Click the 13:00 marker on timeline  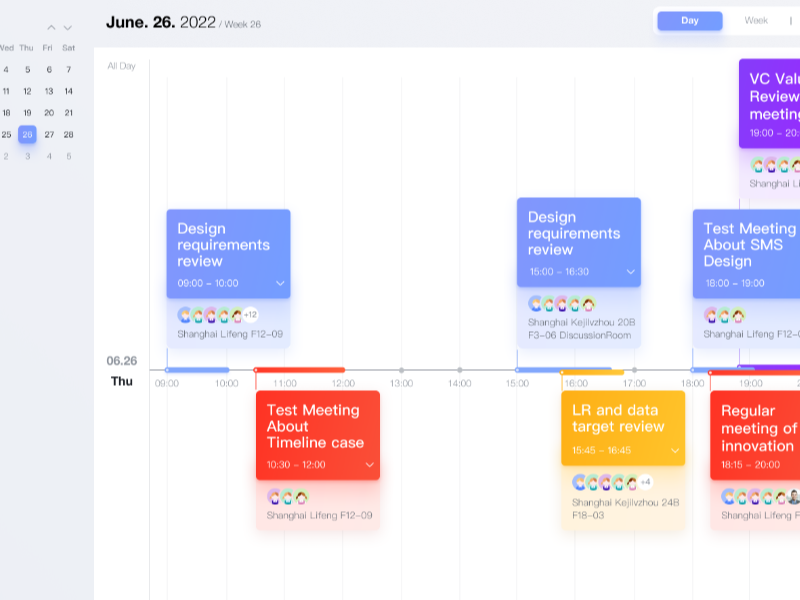(x=401, y=370)
